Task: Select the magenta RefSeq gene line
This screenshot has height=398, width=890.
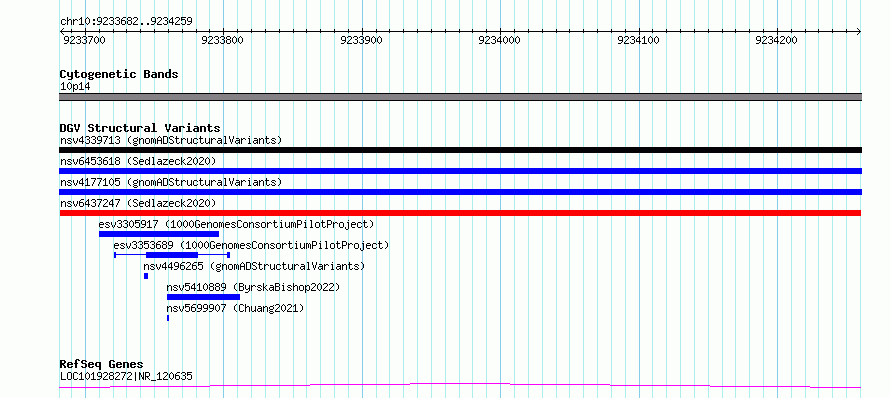Action: 460,386
